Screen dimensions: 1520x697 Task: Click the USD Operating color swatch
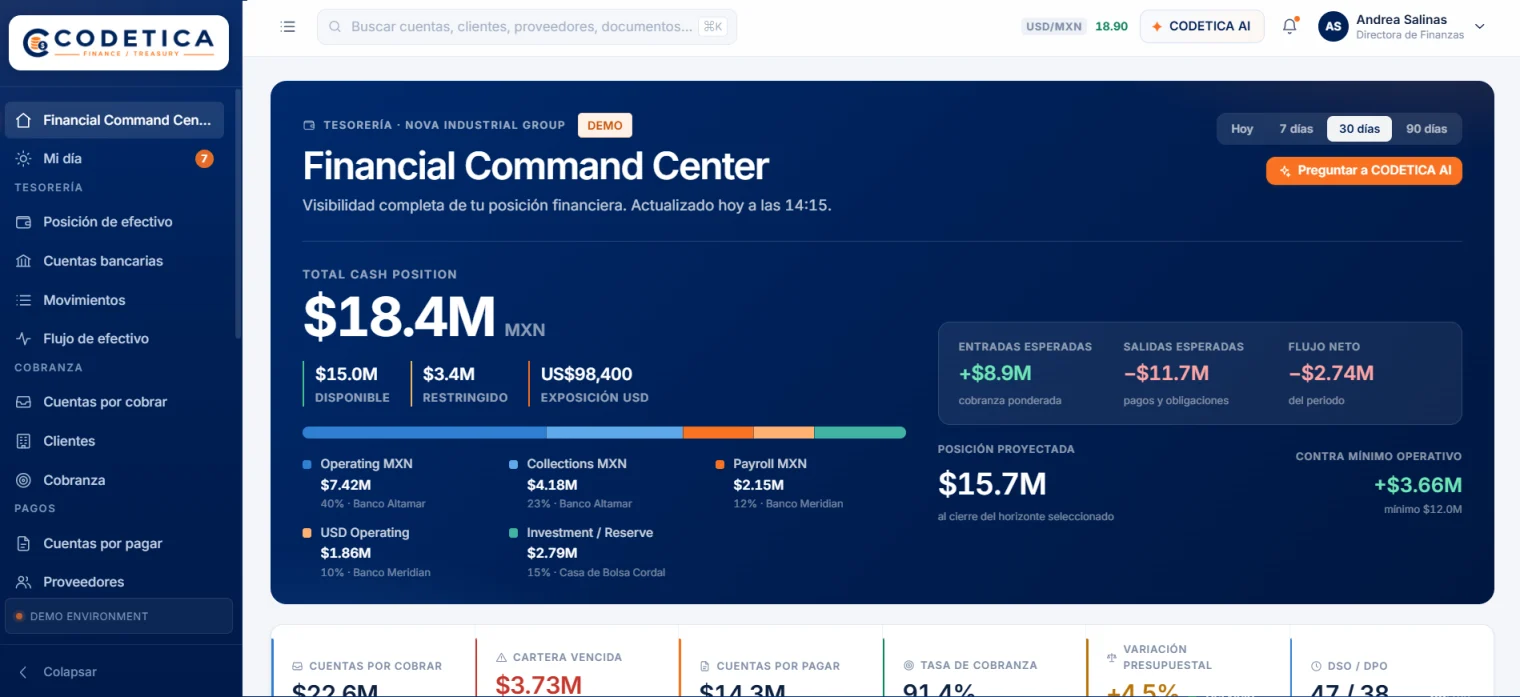click(307, 534)
